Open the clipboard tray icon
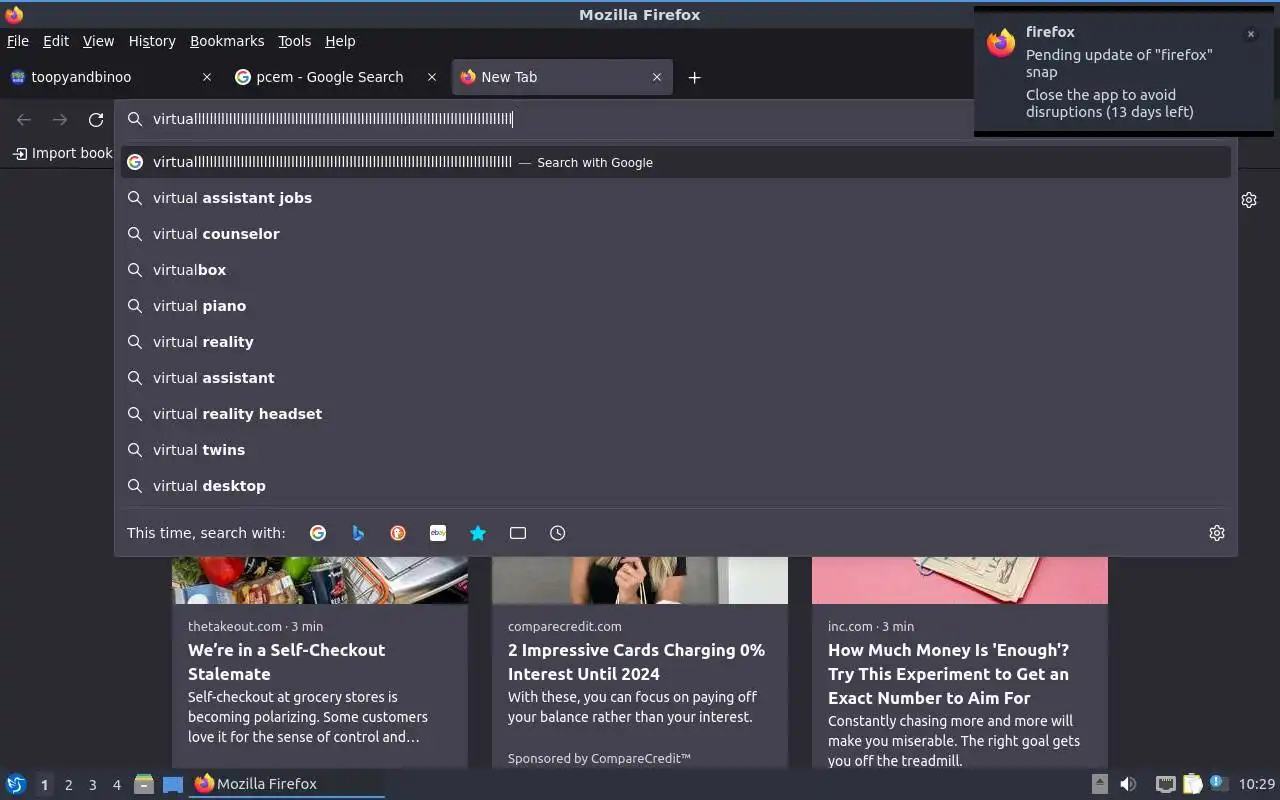 [x=1192, y=784]
